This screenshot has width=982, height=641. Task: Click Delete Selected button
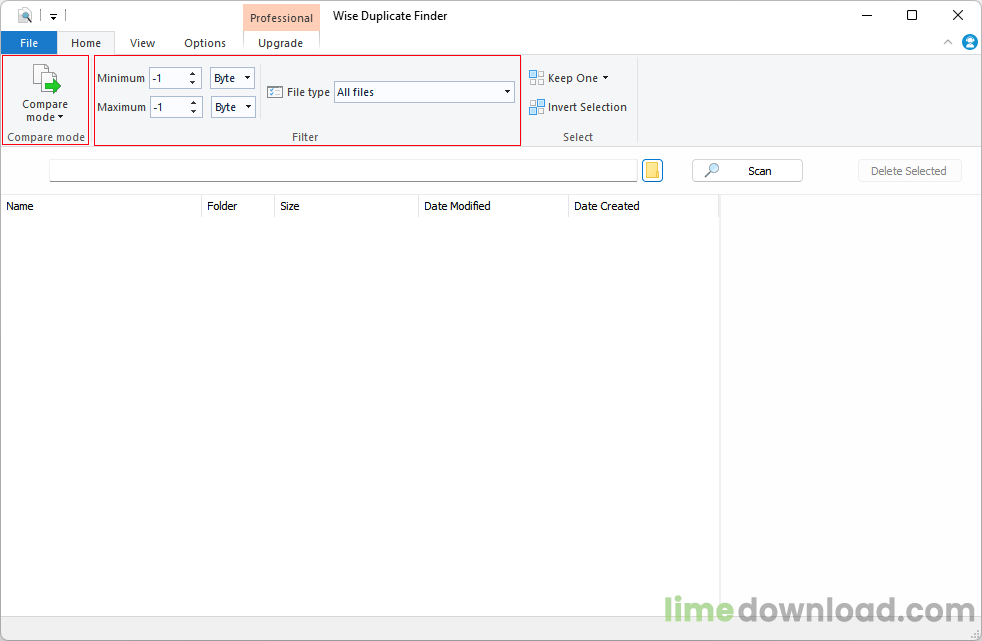(x=909, y=171)
